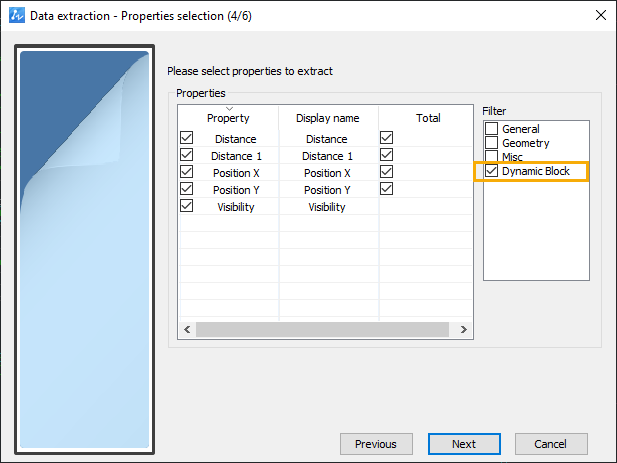Cancel the data extraction wizard
Viewport: 617px width, 463px height.
pyautogui.click(x=551, y=444)
